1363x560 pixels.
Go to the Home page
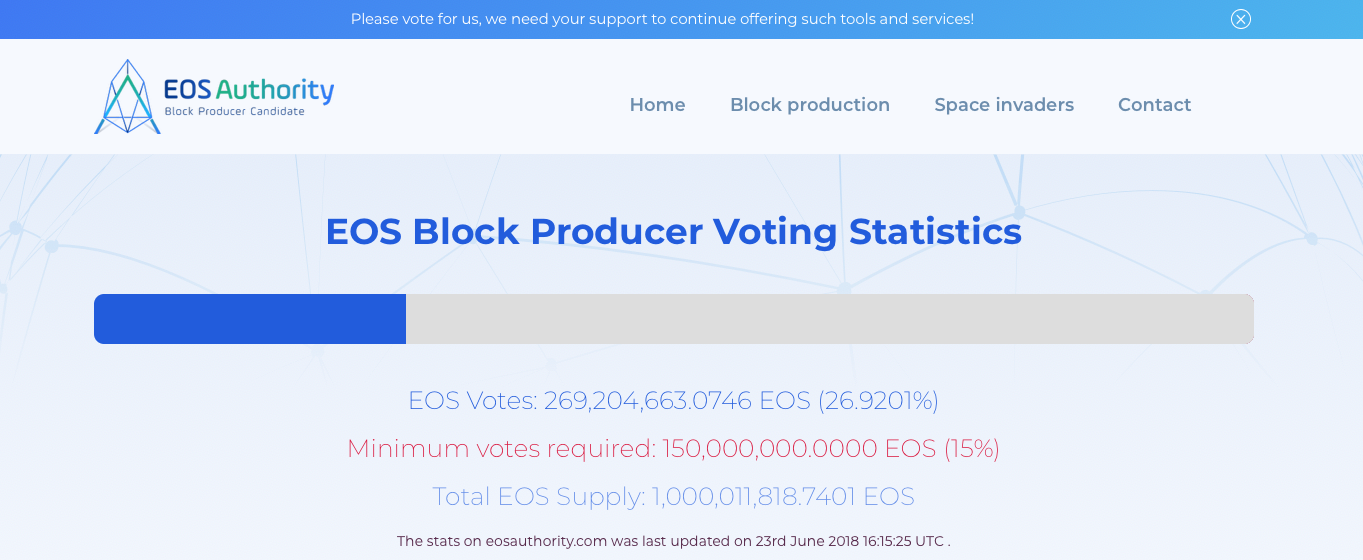click(657, 105)
